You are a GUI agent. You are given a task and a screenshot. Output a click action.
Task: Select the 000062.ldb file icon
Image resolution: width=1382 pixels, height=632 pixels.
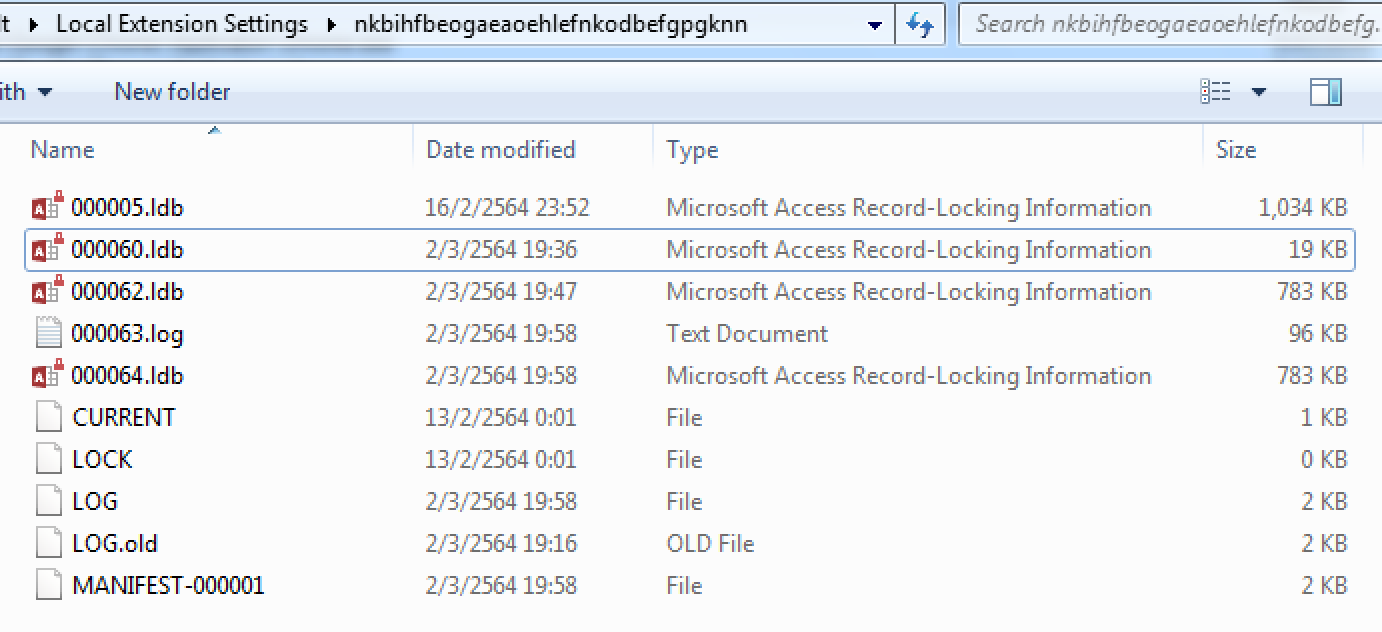click(47, 292)
